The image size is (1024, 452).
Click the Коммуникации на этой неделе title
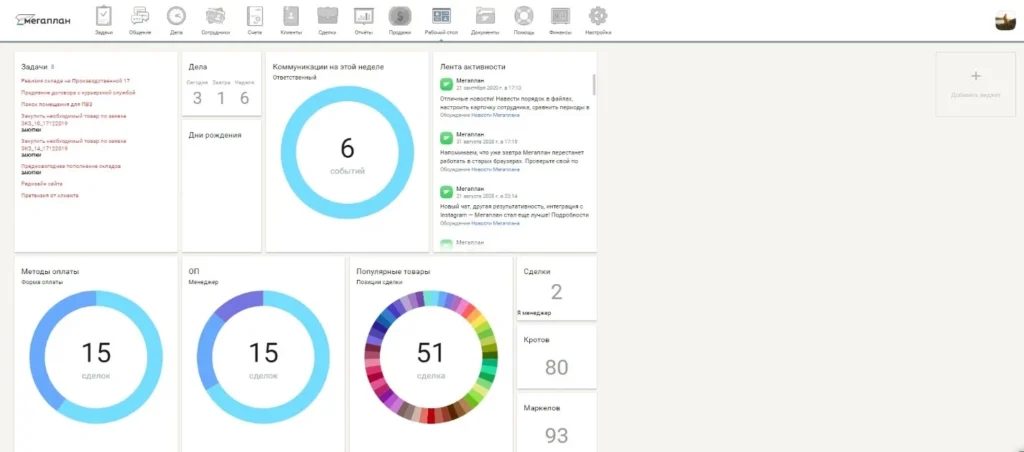pyautogui.click(x=328, y=67)
